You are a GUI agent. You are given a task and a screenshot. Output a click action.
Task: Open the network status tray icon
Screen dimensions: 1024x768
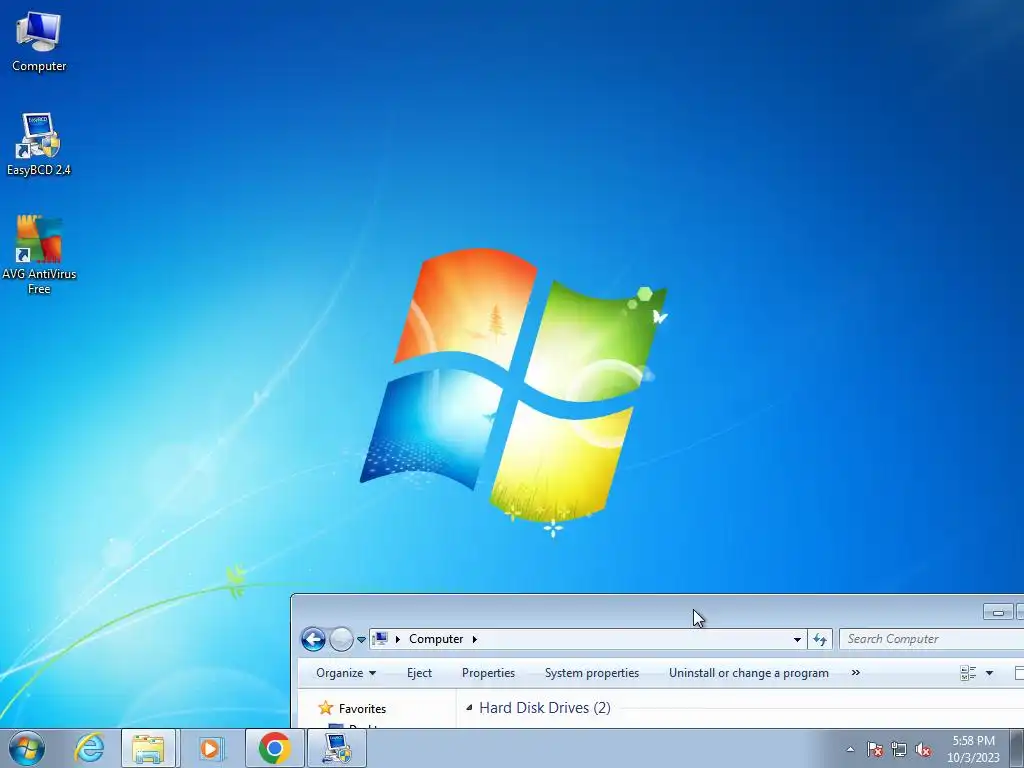899,749
